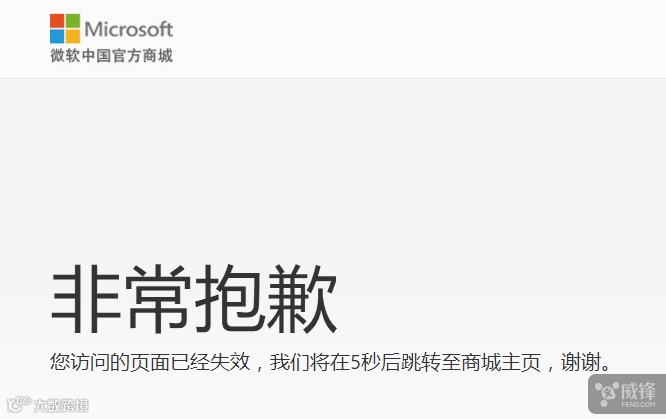This screenshot has width=666, height=419.
Task: Click the 非 character in the heading
Action: pos(86,299)
